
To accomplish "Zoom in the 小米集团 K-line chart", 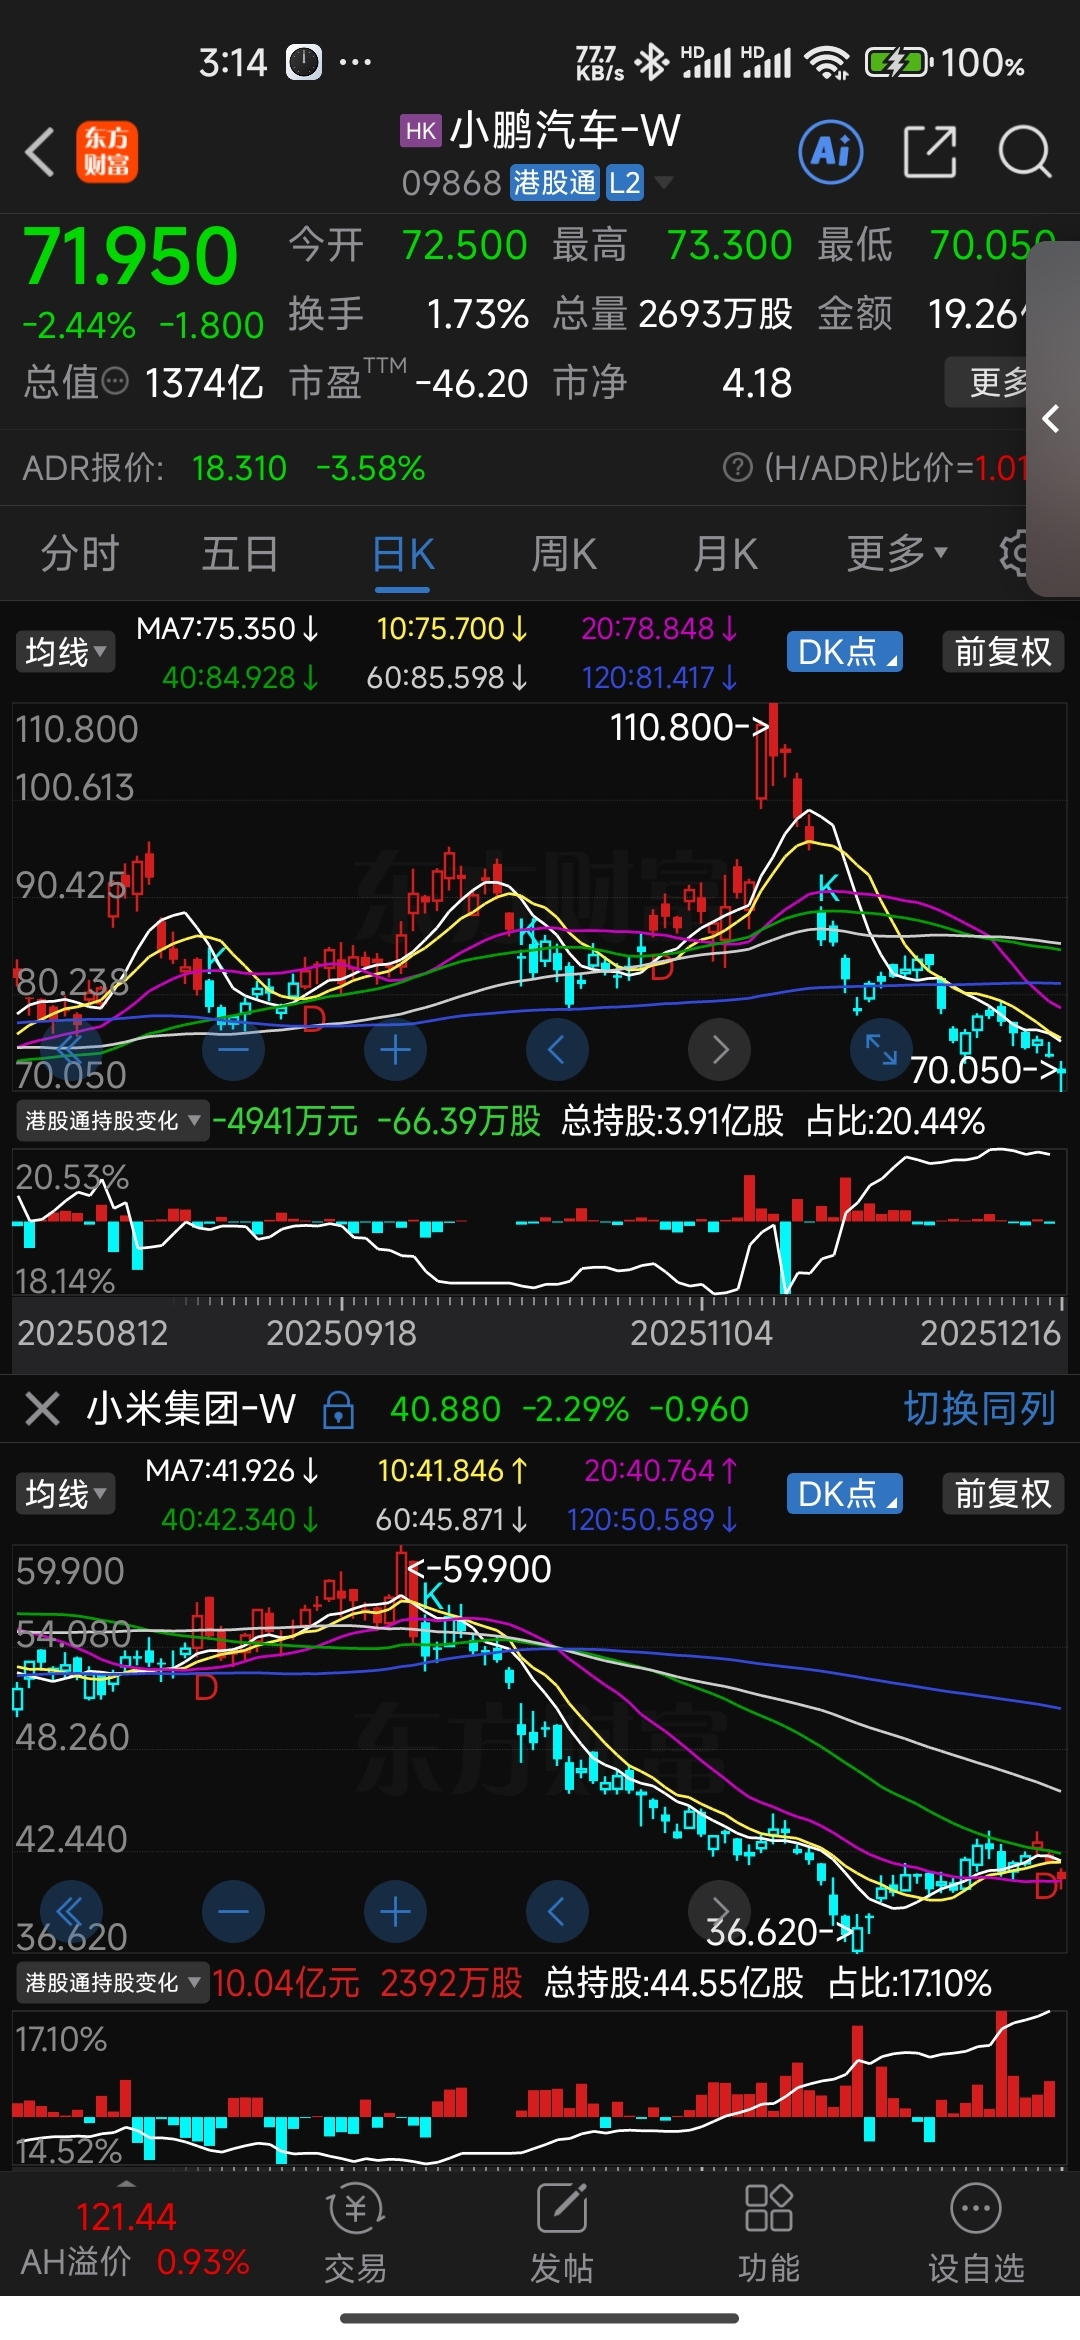I will 395,1911.
